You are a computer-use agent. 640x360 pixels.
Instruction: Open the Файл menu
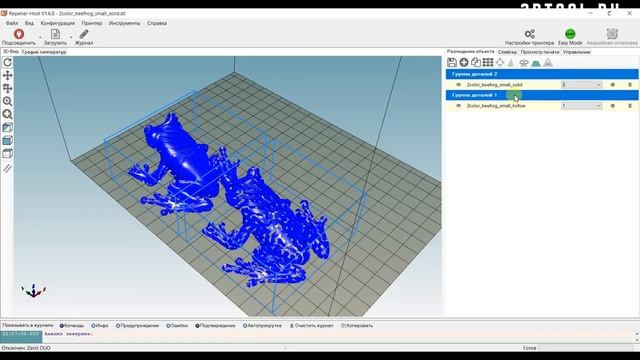12,23
